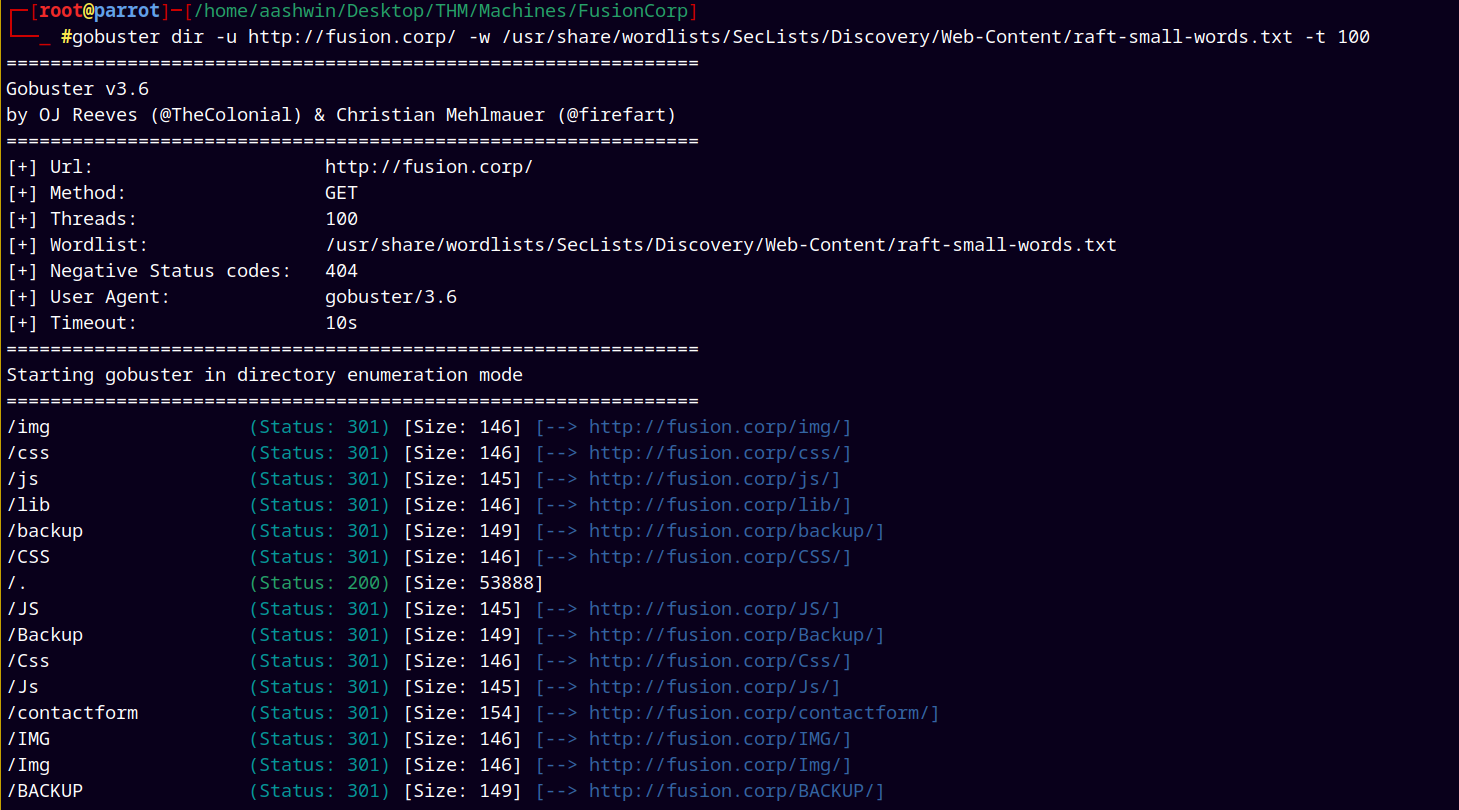Click the (Status: 200) text
Screen dimensions: 1459x810
pyautogui.click(x=319, y=583)
